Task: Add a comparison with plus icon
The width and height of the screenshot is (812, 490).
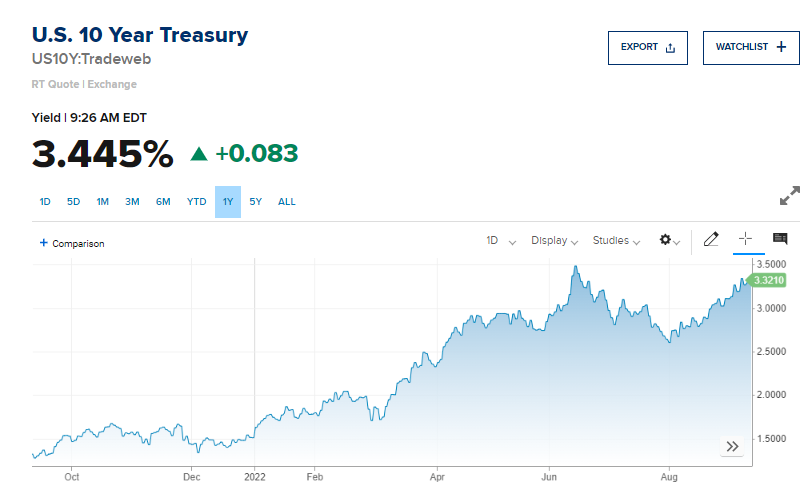Action: click(x=44, y=243)
